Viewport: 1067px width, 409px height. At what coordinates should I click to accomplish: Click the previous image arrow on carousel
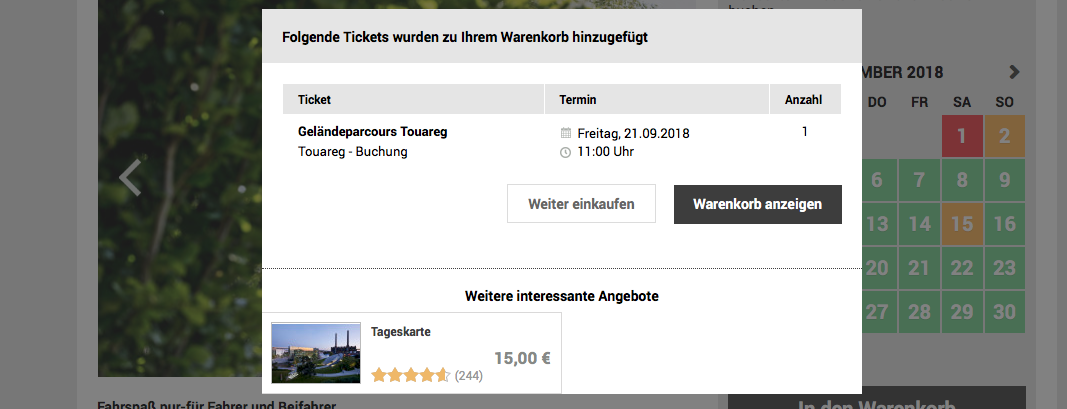[130, 178]
